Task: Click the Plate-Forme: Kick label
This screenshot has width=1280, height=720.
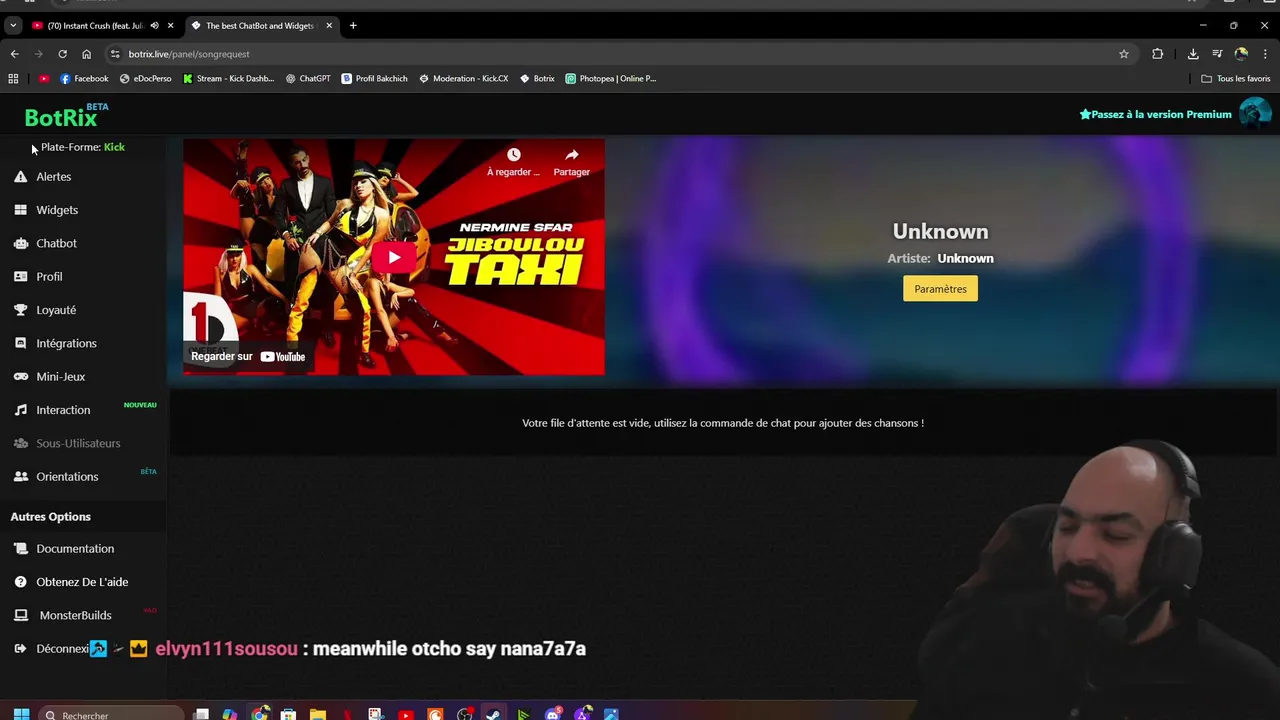Action: [x=83, y=147]
